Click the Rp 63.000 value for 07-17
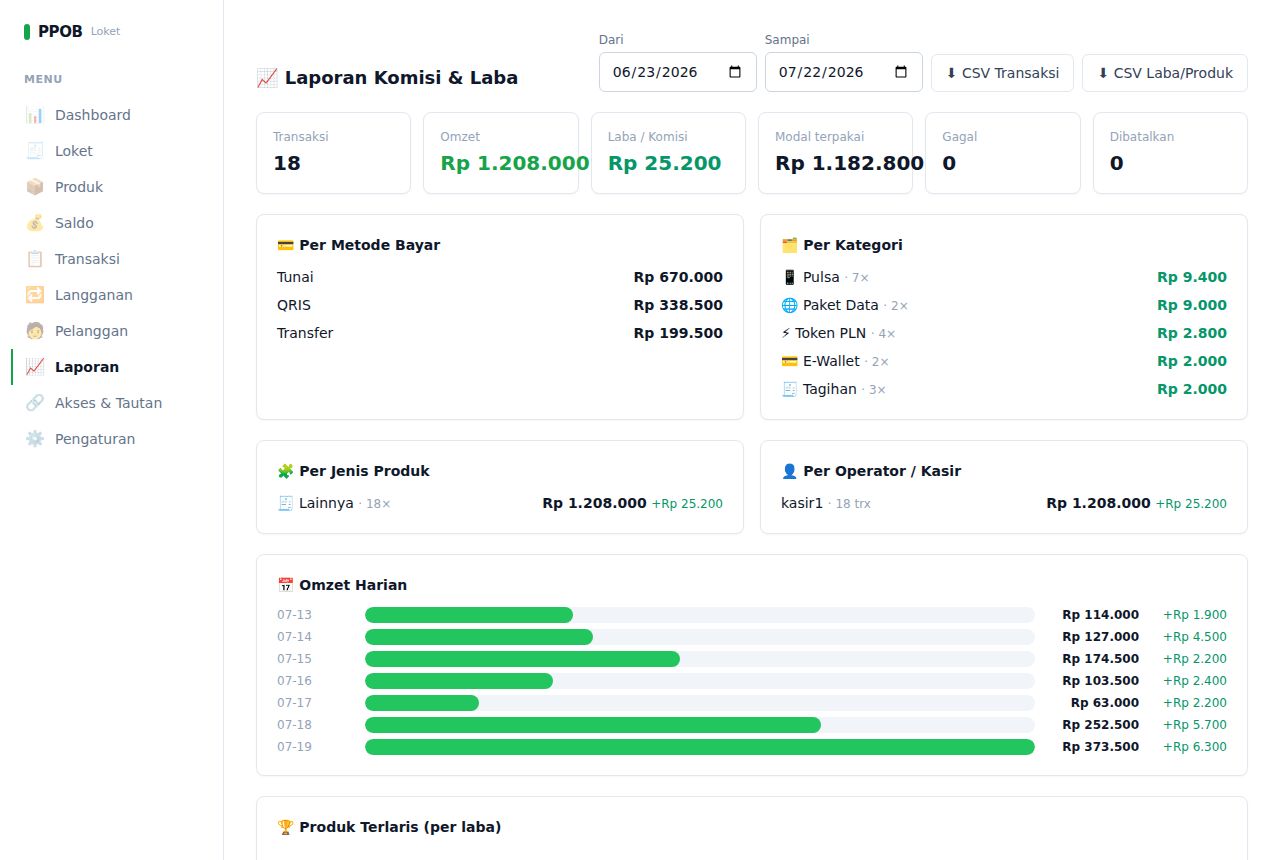The height and width of the screenshot is (860, 1280). (1105, 703)
